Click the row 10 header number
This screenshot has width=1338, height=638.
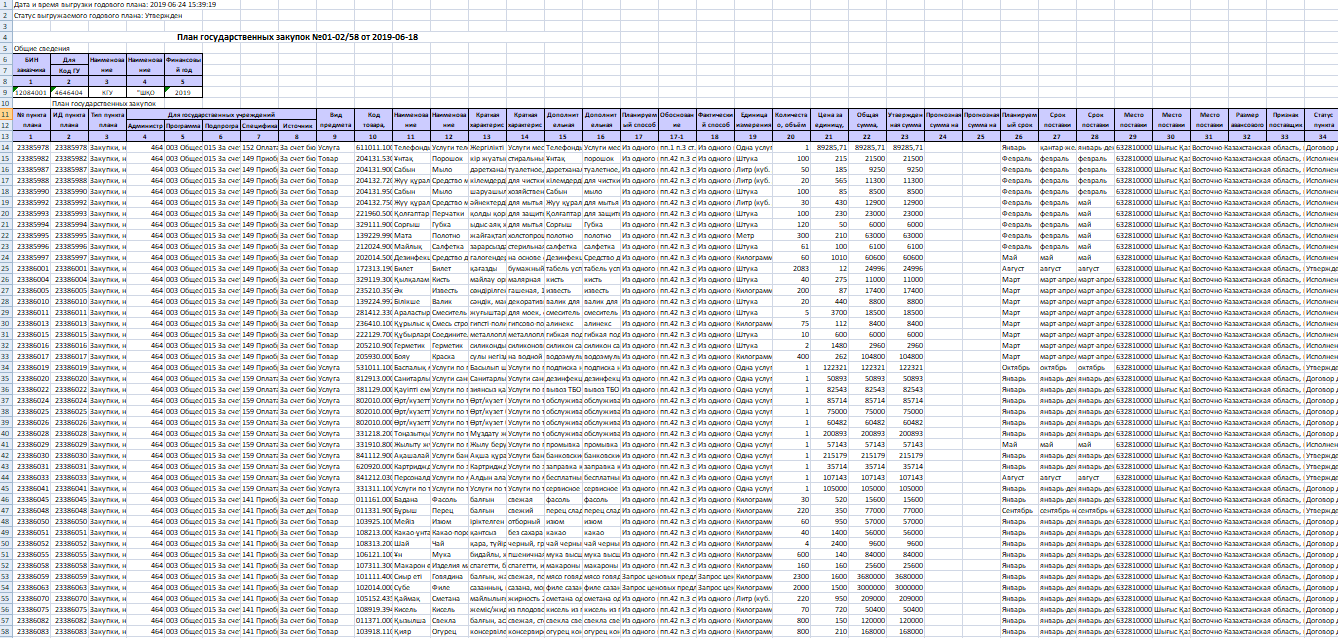(6, 103)
